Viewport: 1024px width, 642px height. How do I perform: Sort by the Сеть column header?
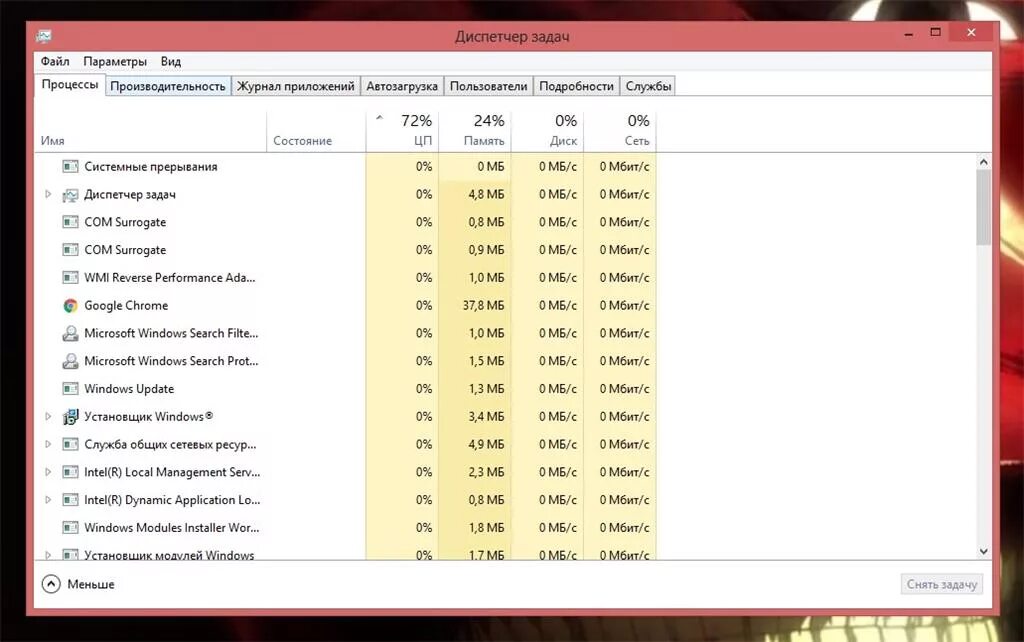(x=620, y=131)
